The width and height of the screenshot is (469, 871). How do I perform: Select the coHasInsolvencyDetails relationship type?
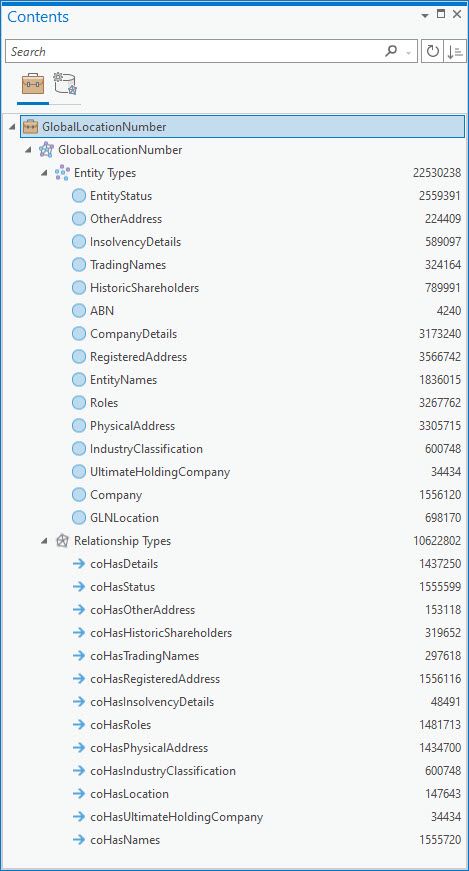click(152, 702)
